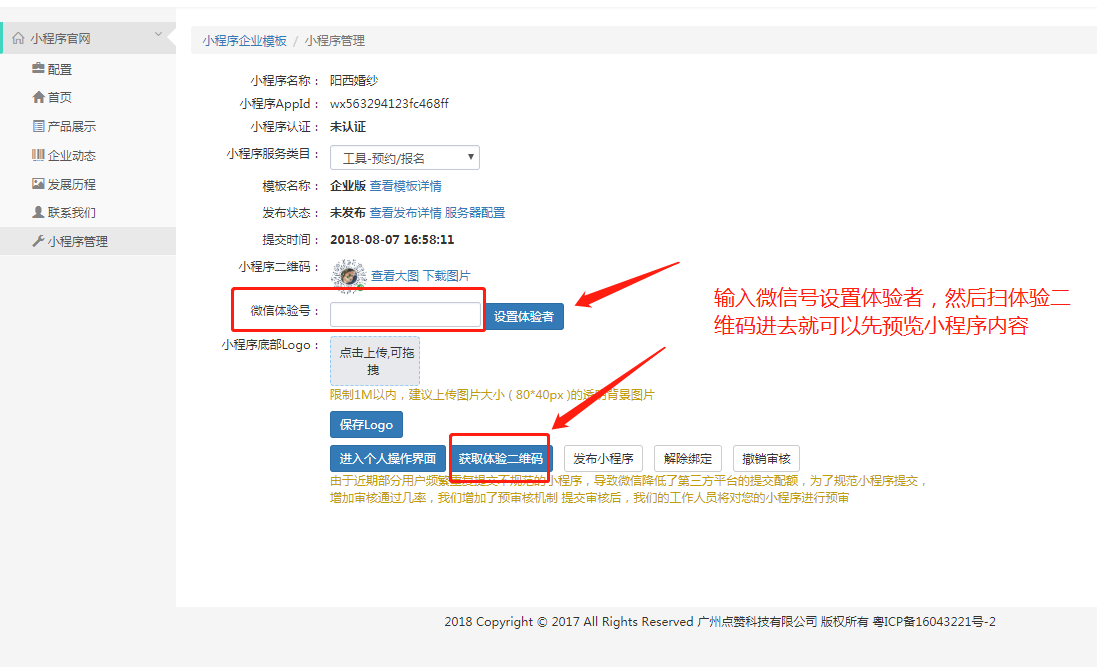
Task: Click the home icon beside 小程序官网
Action: tap(18, 39)
